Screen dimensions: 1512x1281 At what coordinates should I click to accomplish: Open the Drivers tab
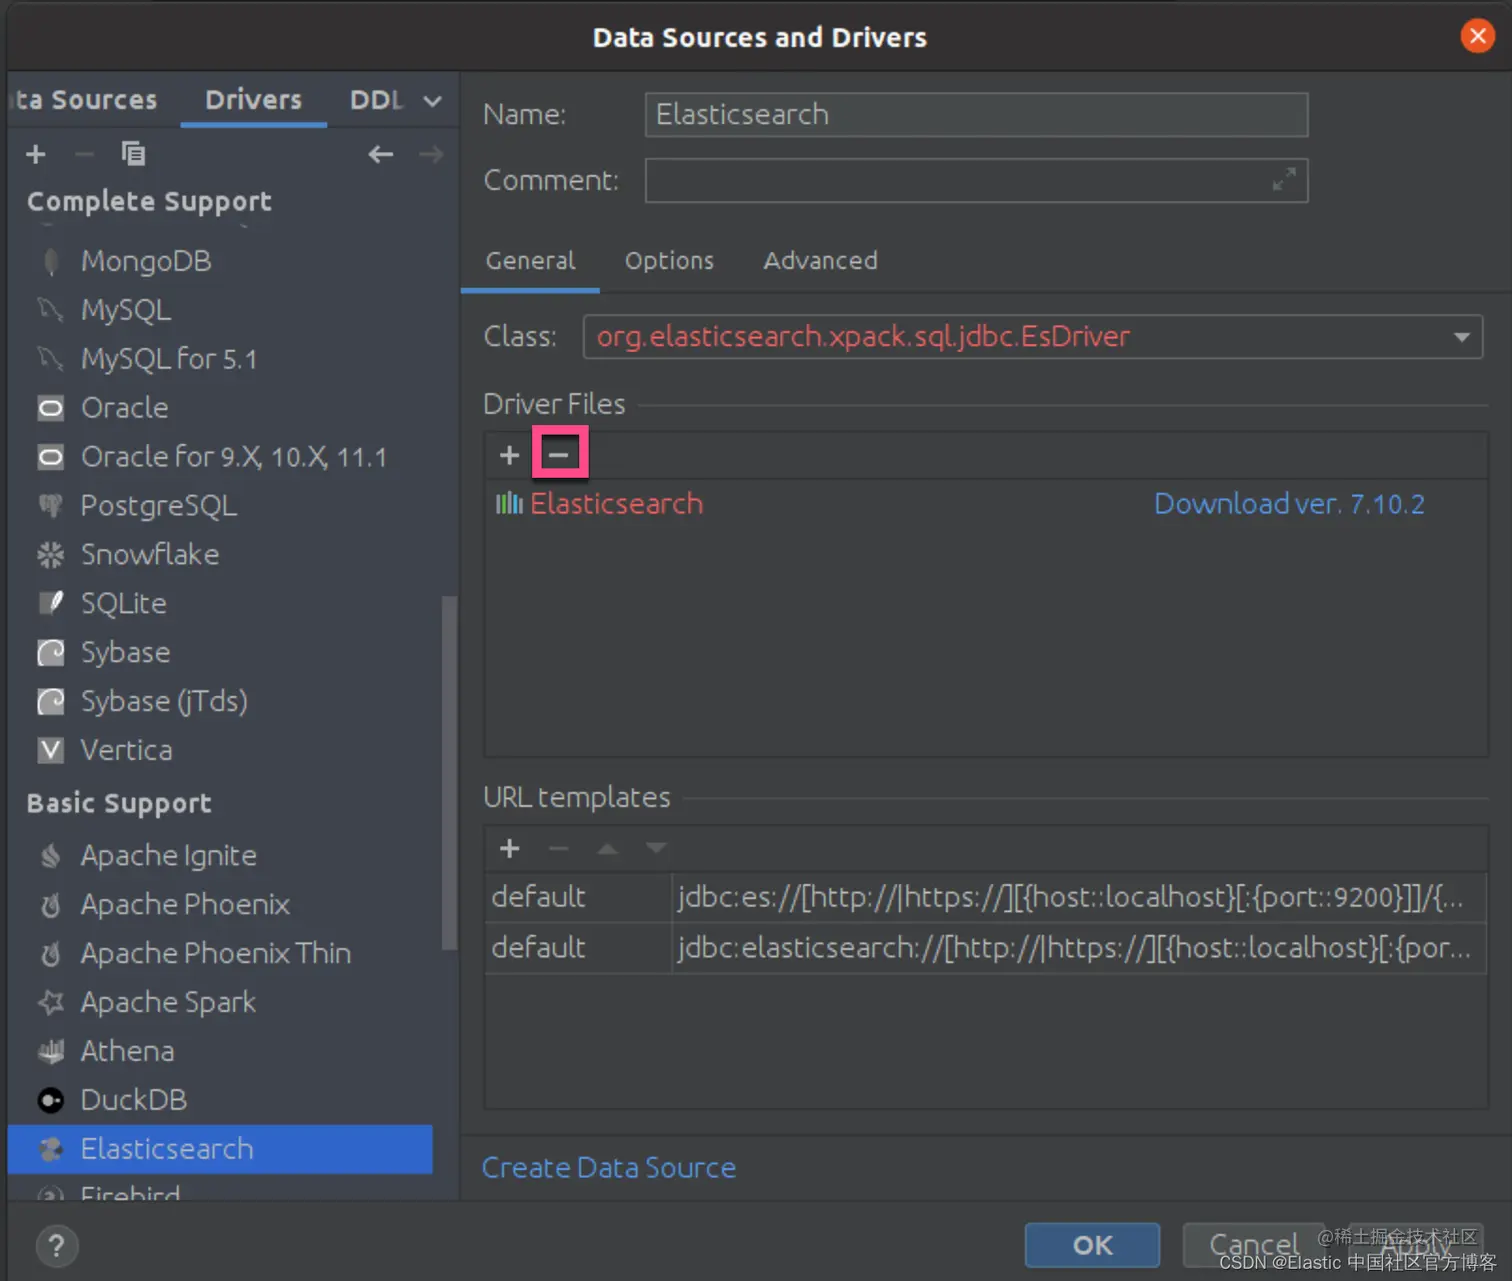253,99
